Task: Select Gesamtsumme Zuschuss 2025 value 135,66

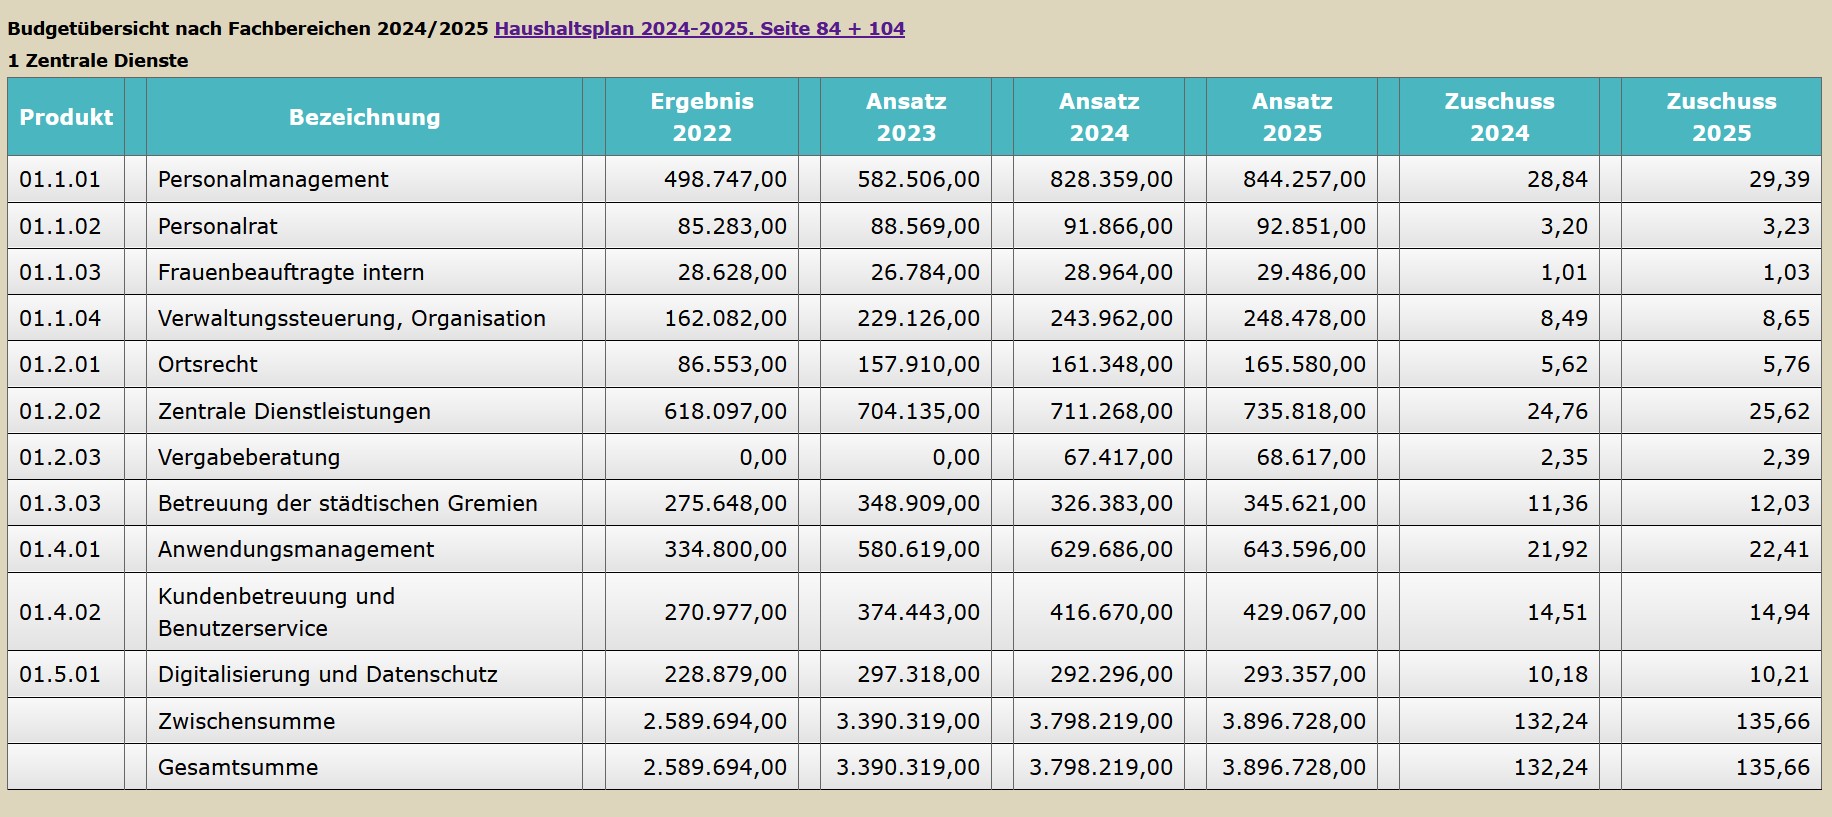Action: (1772, 767)
